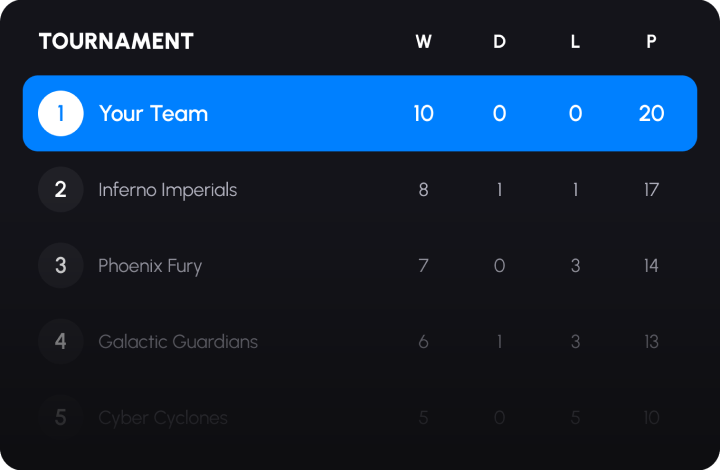Open the Cyber Cyclones team
The image size is (720, 470).
point(163,417)
